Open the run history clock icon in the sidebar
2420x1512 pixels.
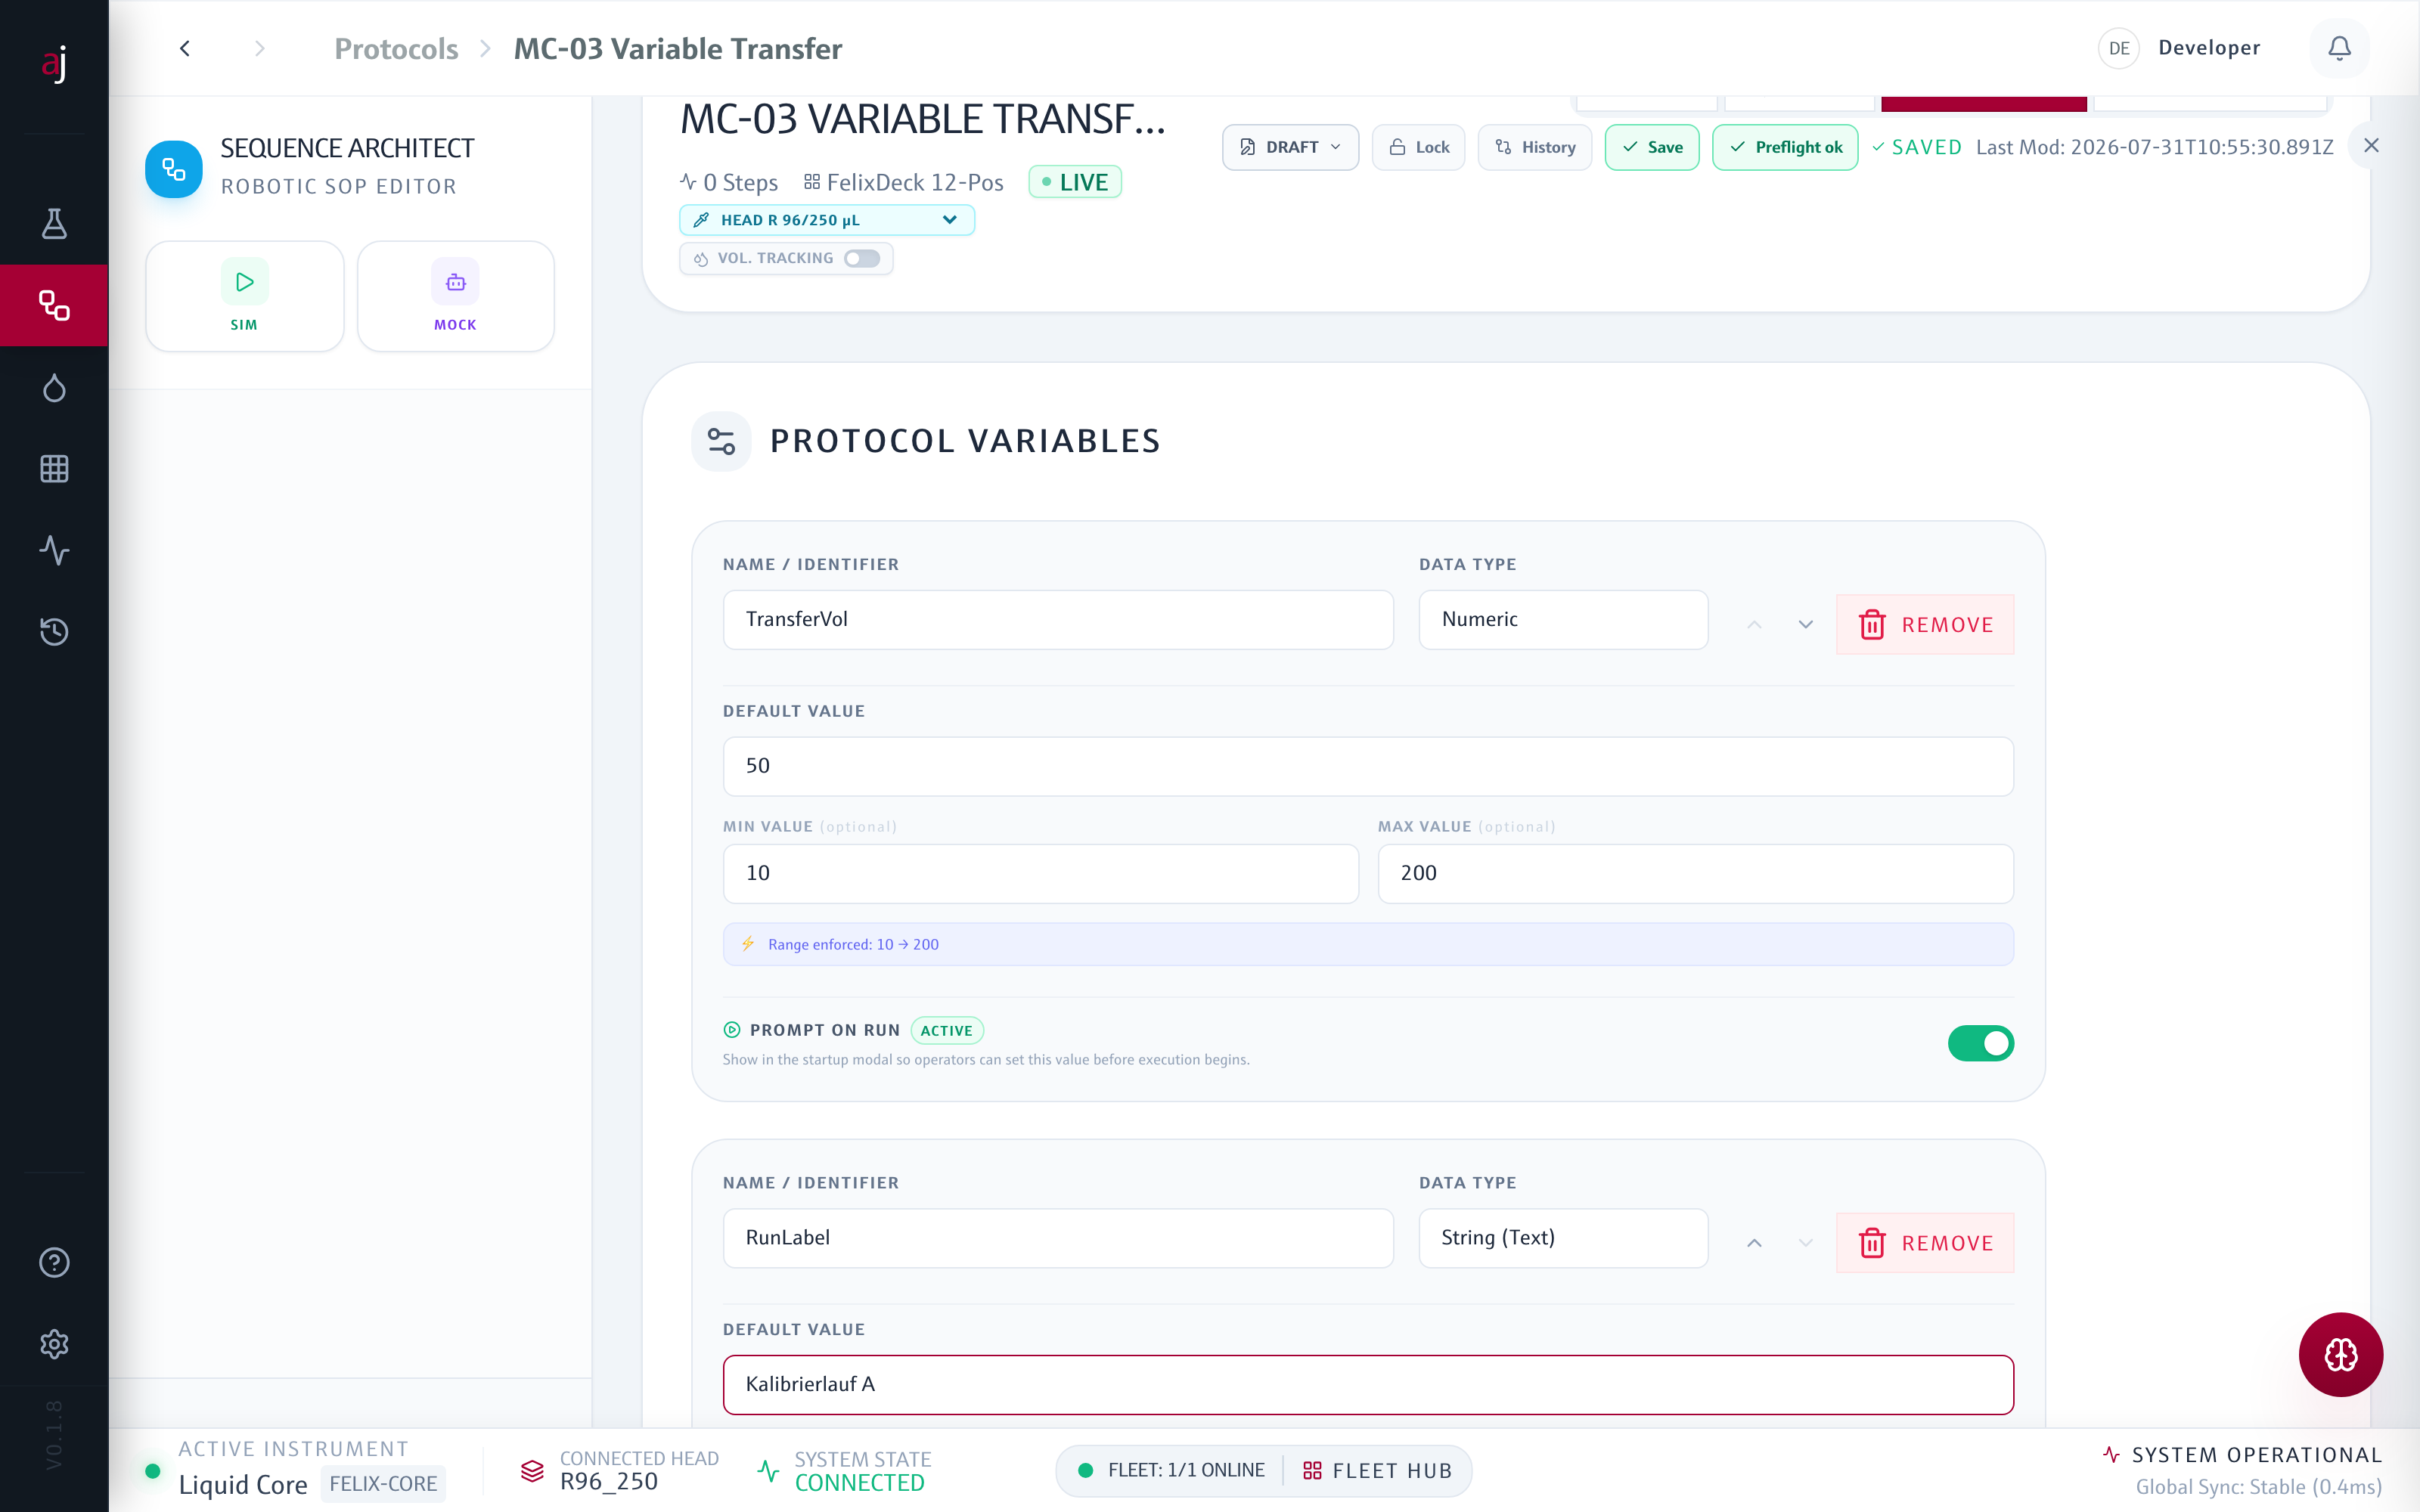click(x=54, y=631)
